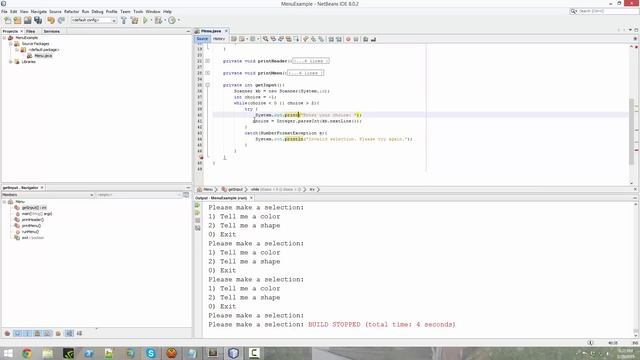Collapse the Source Packages node
This screenshot has height=360, width=640.
(11, 44)
